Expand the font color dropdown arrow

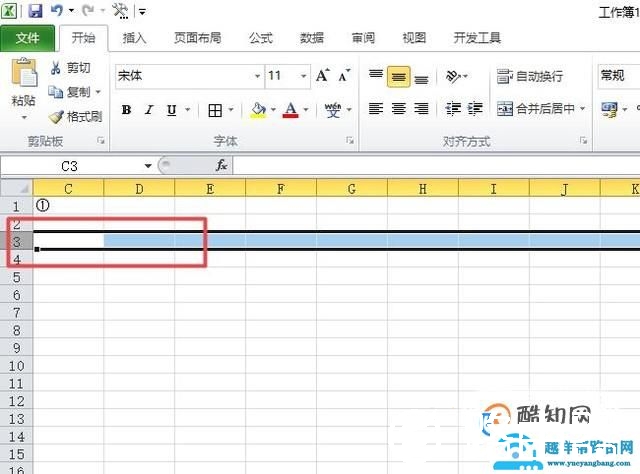pos(306,110)
